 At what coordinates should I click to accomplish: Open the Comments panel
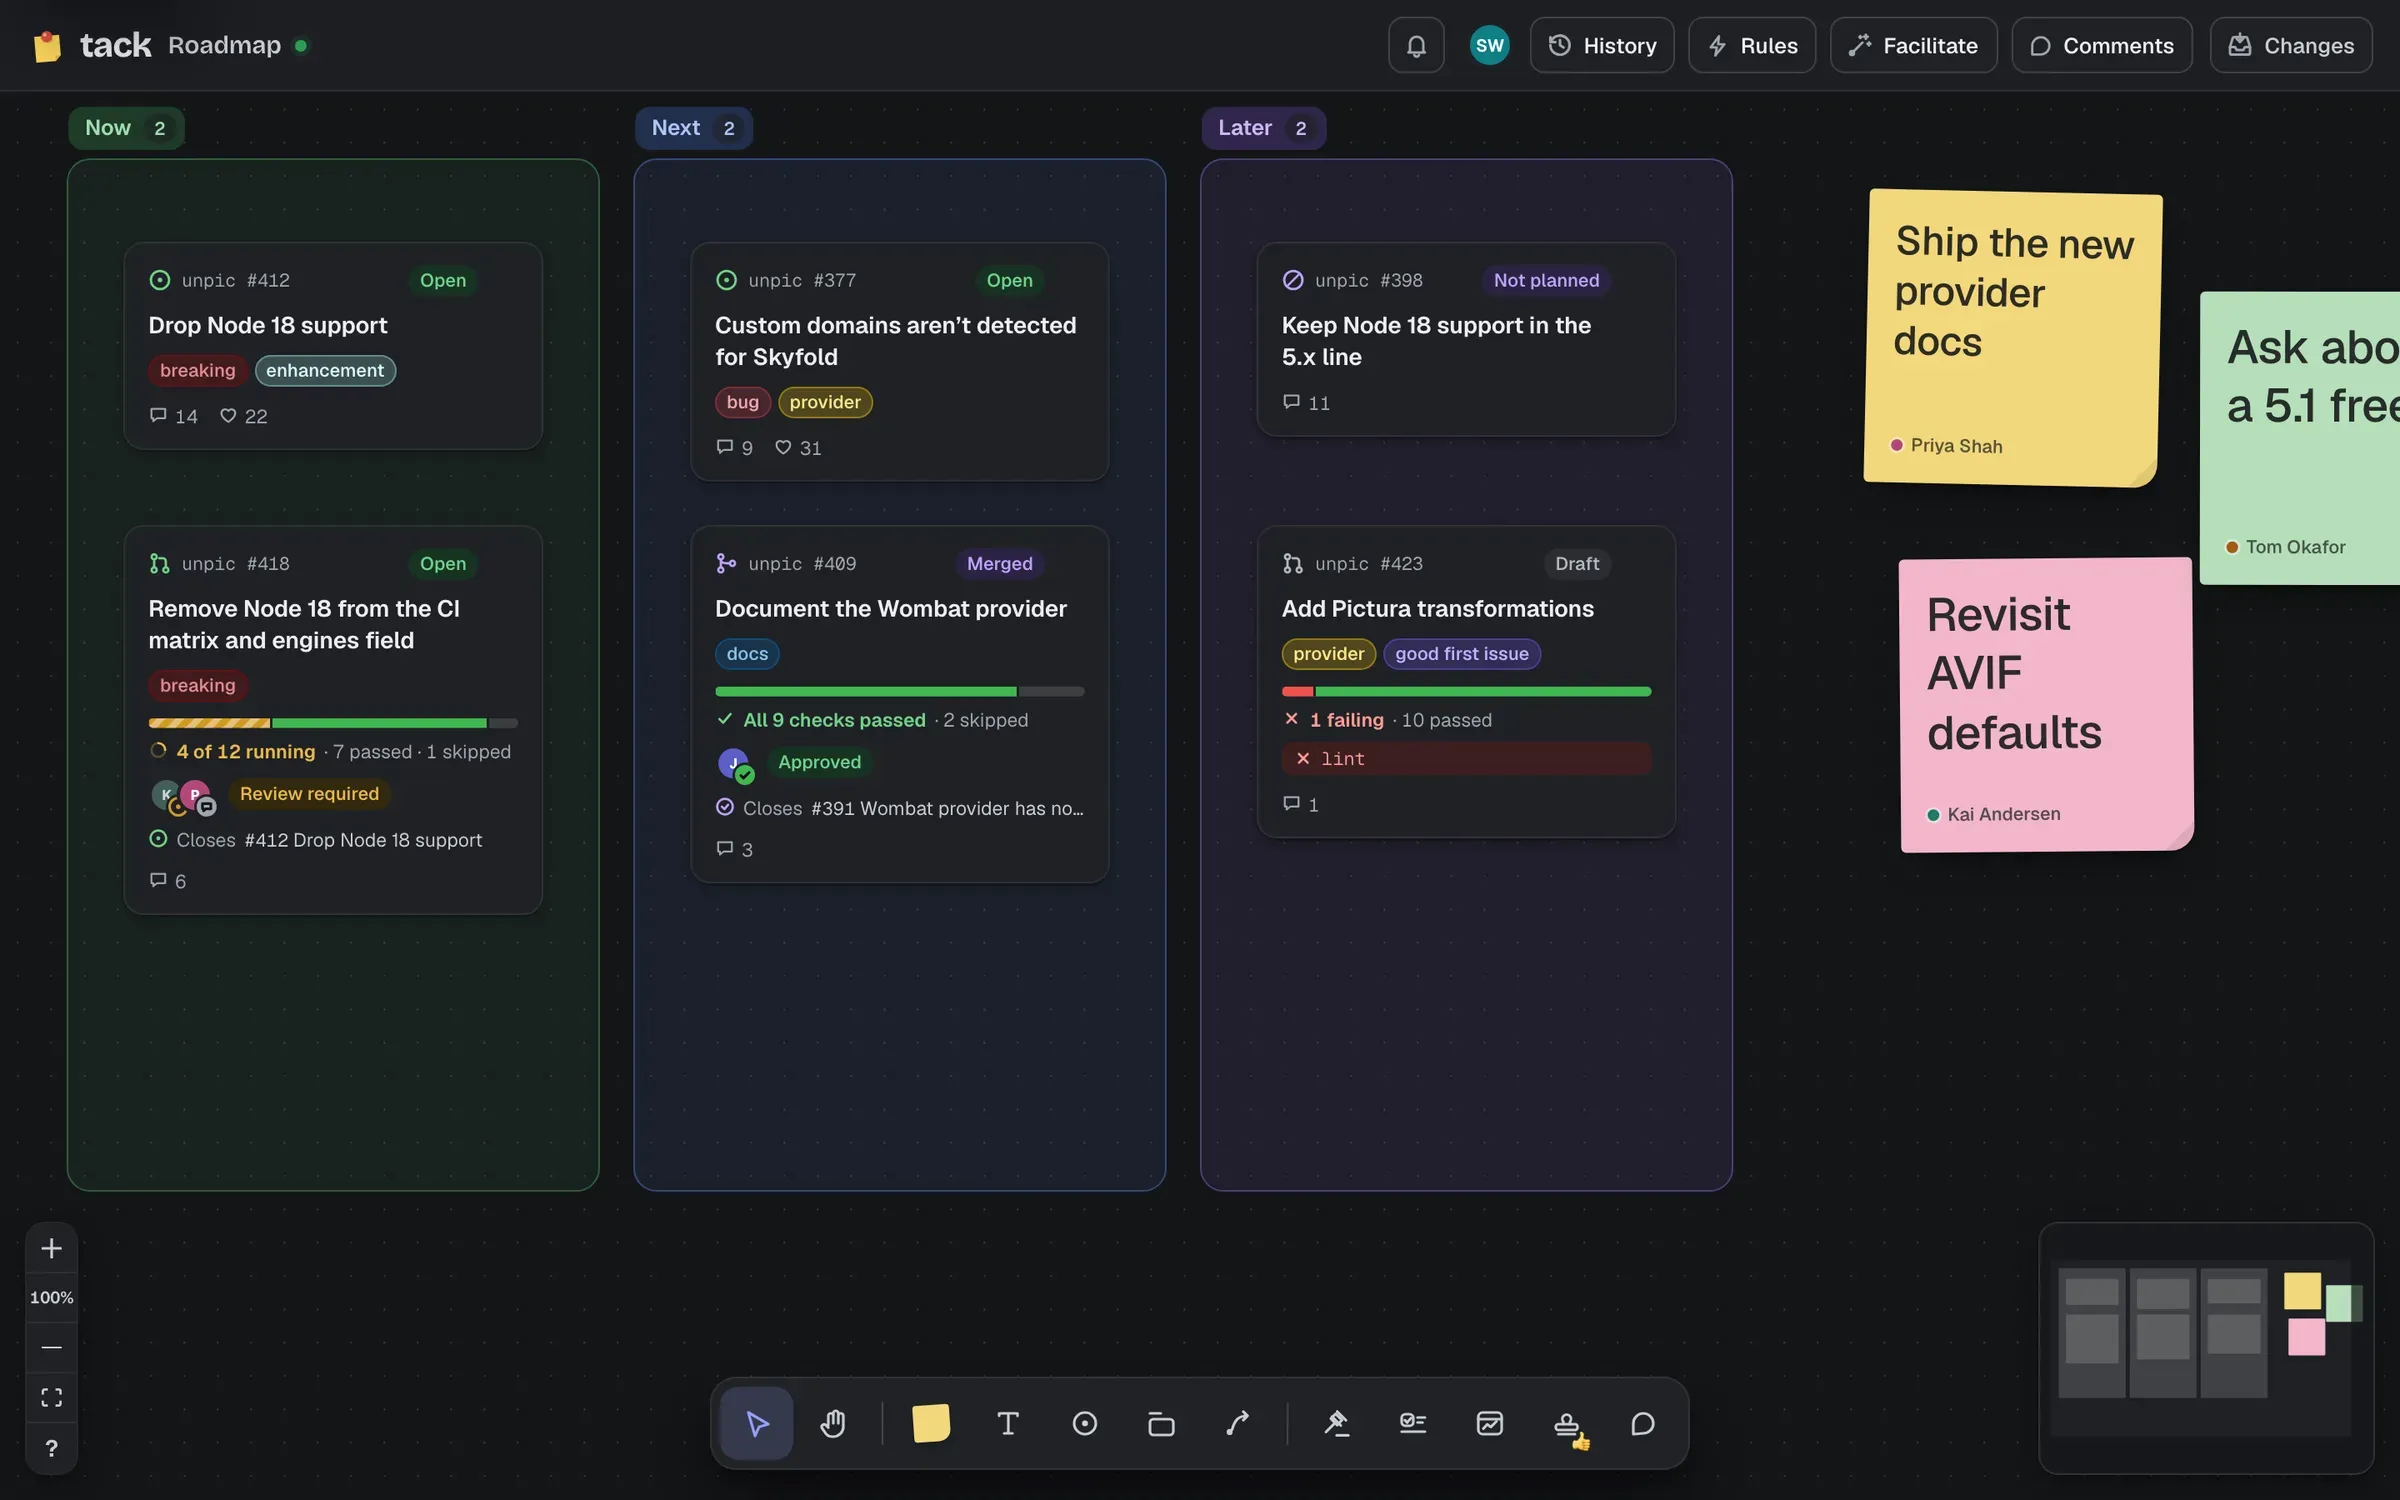pos(2102,45)
